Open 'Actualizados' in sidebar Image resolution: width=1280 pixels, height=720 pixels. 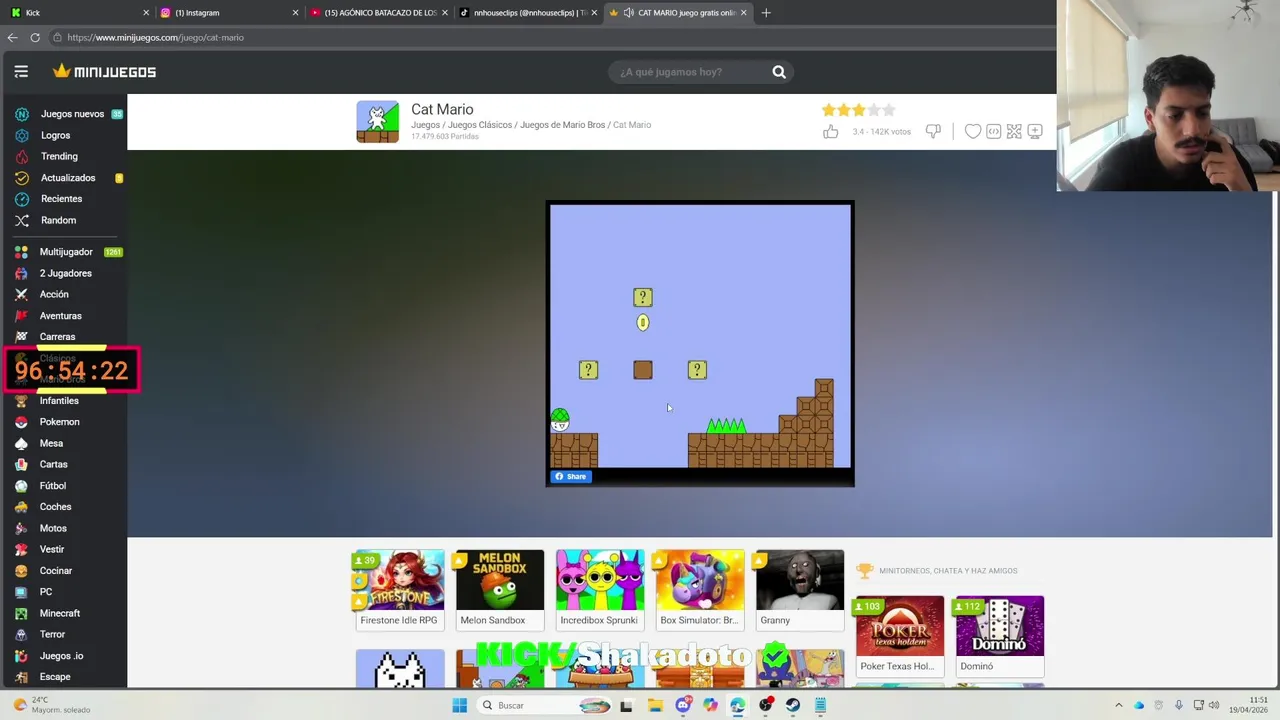68,178
